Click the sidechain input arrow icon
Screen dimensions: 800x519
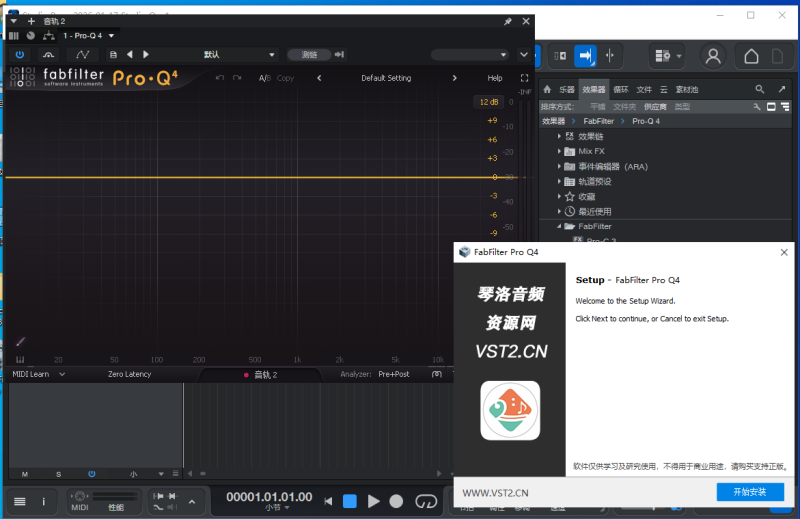339,55
